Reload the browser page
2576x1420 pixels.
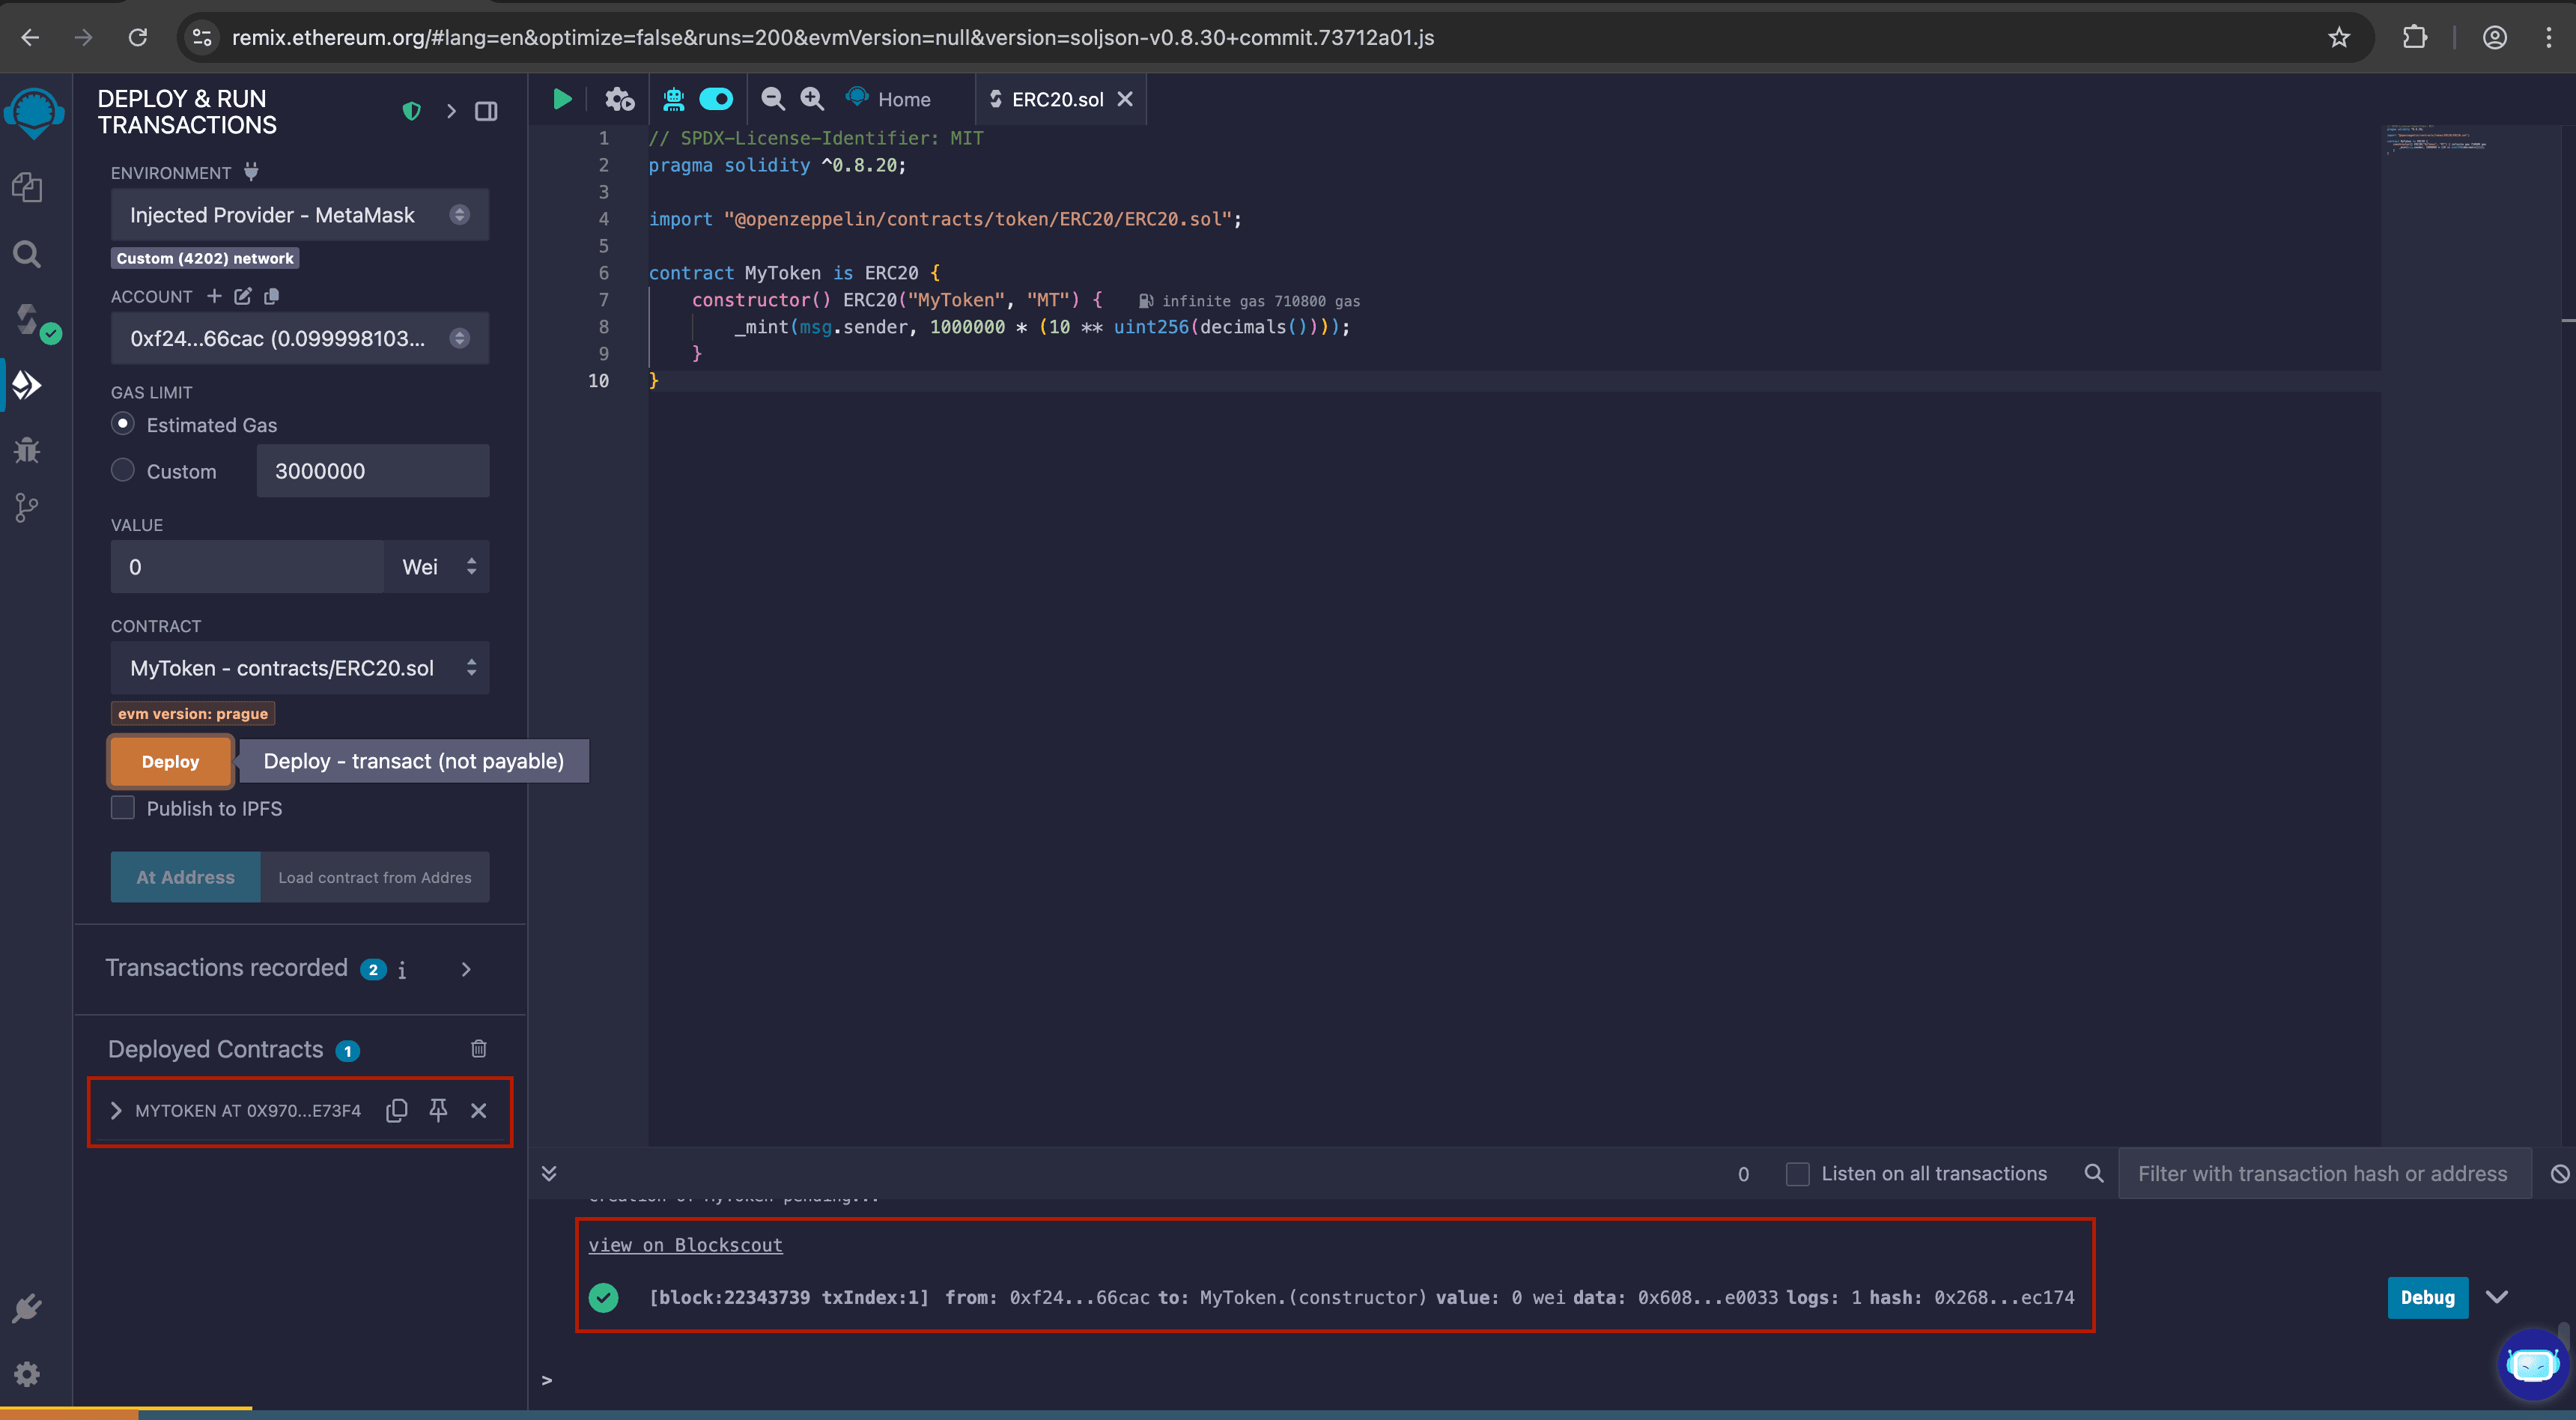pyautogui.click(x=138, y=37)
